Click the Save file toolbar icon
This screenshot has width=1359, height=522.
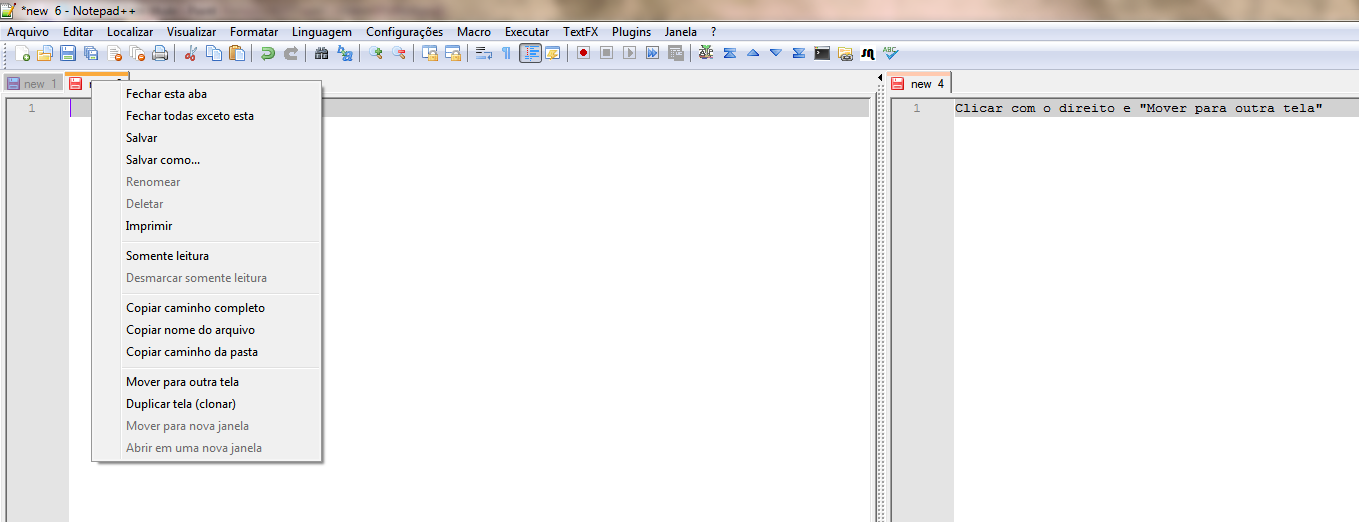68,53
